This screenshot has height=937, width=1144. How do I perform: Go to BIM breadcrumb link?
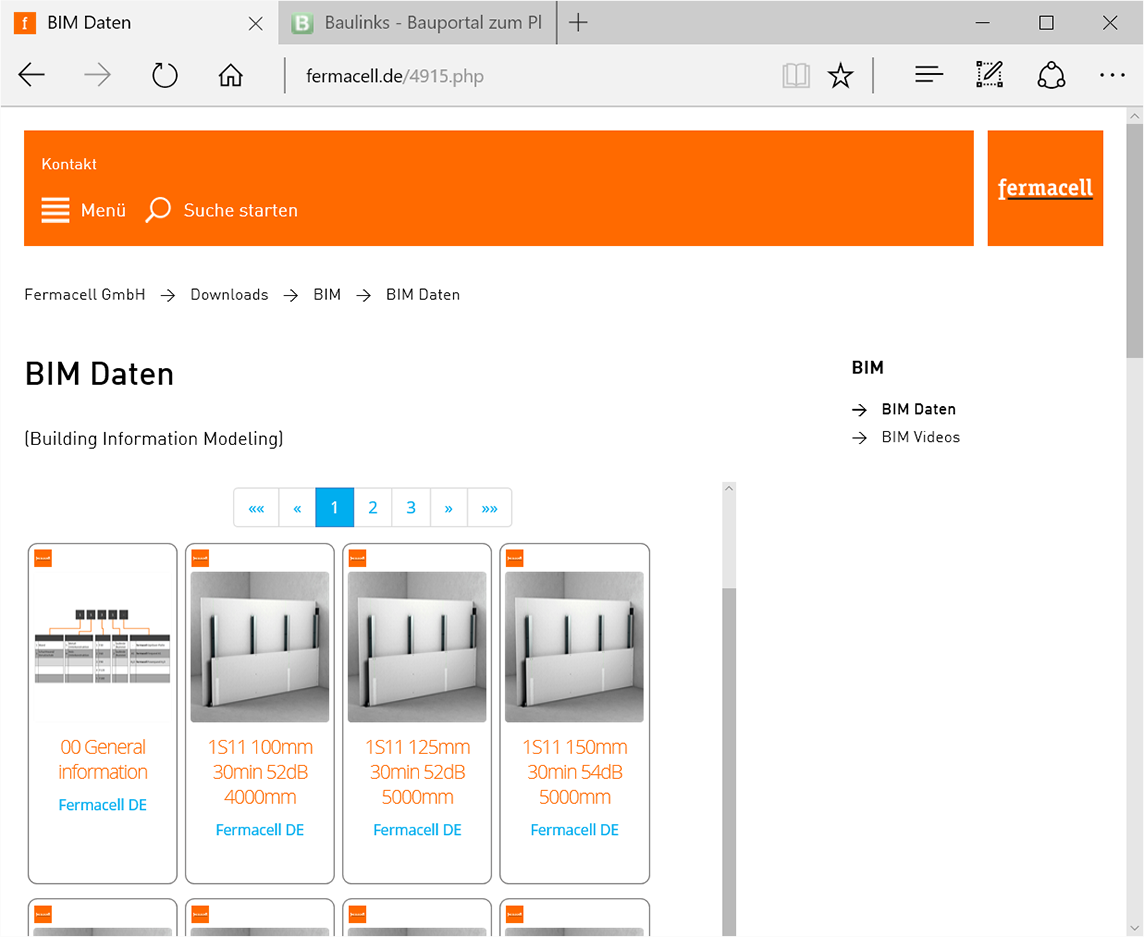(327, 295)
